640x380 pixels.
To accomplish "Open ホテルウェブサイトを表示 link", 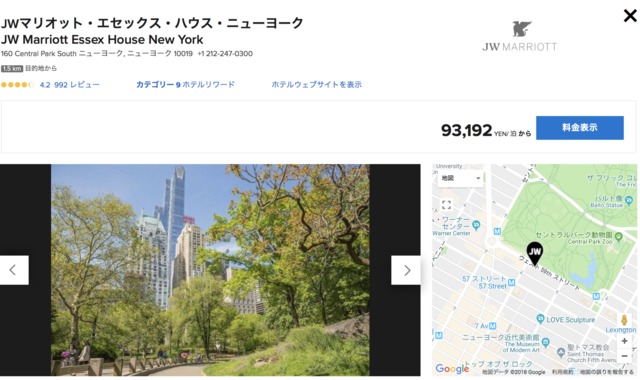I will [317, 84].
